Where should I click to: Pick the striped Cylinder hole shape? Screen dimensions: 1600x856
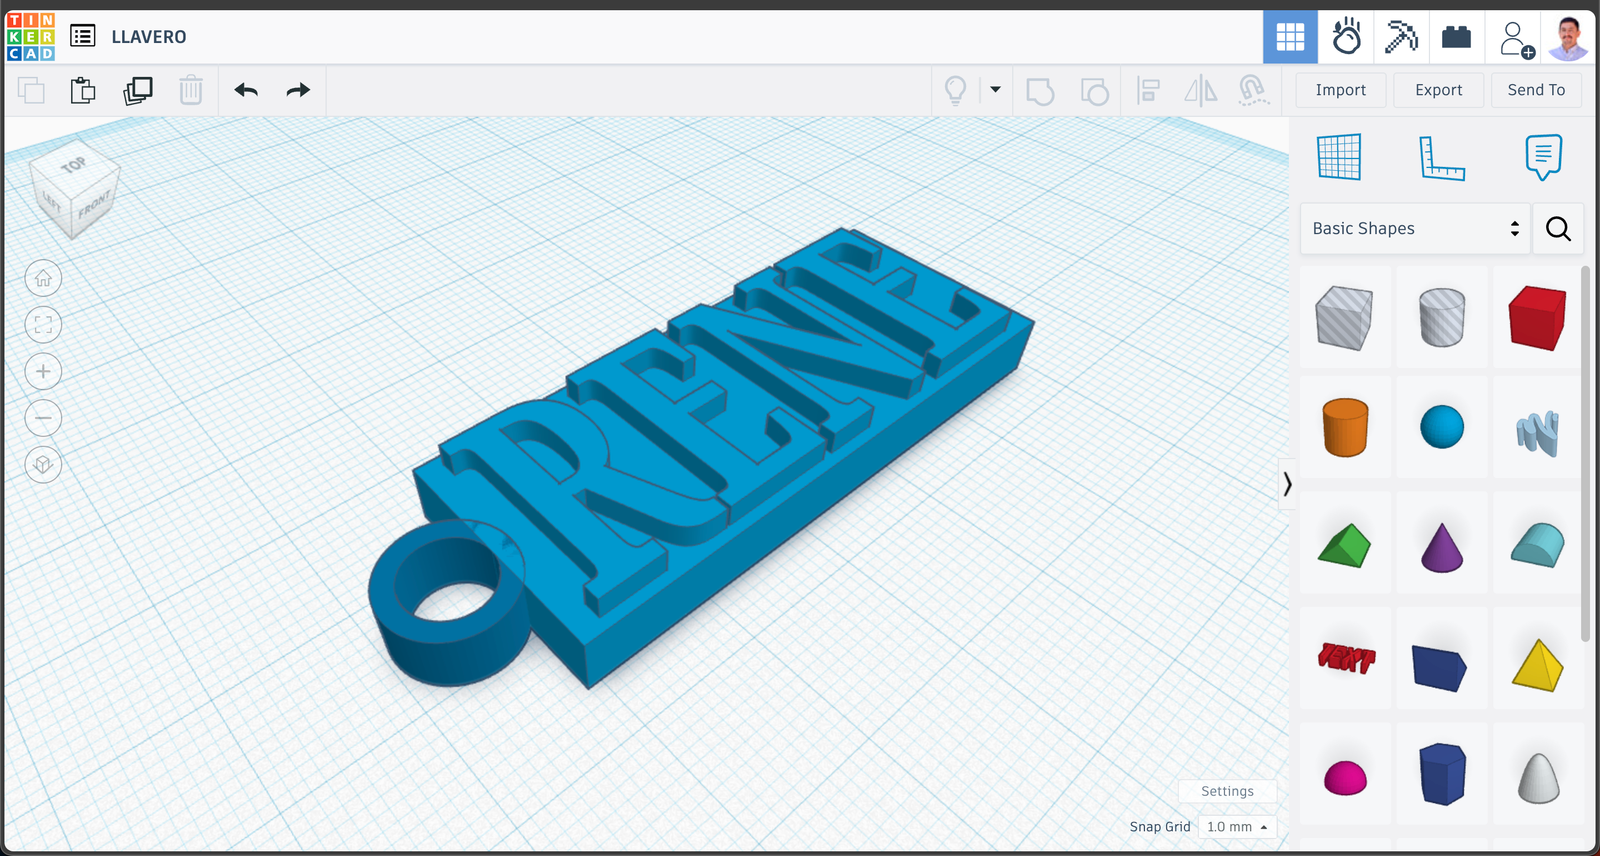1442,318
